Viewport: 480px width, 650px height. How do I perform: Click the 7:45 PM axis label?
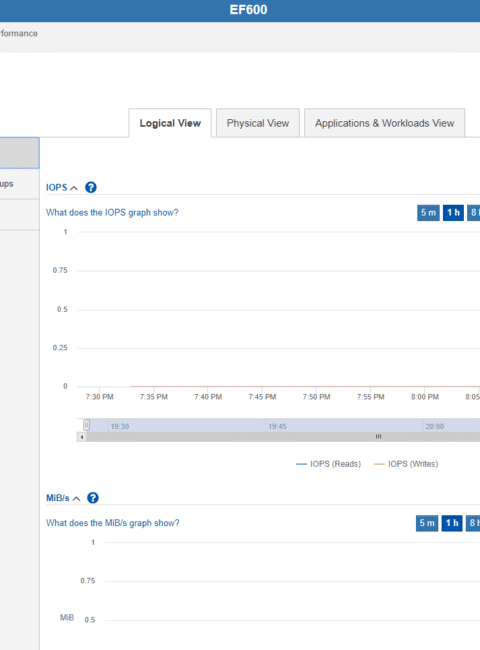pyautogui.click(x=262, y=397)
